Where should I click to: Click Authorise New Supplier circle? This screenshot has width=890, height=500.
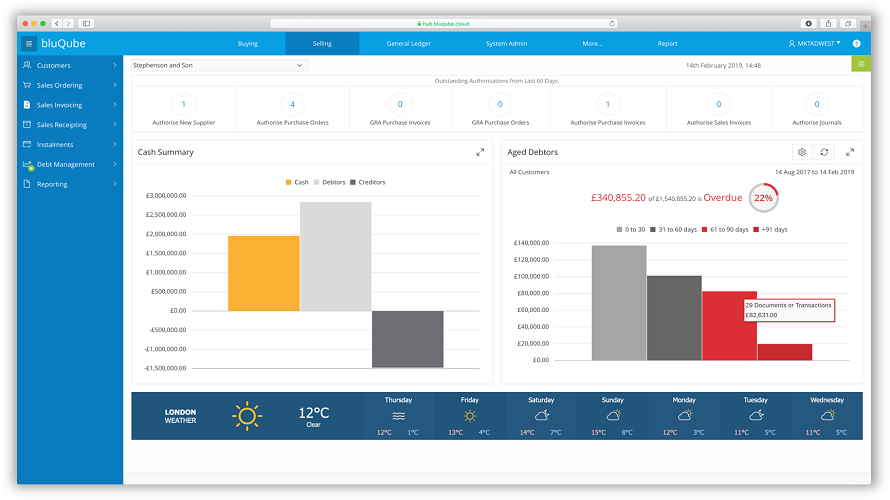183,104
